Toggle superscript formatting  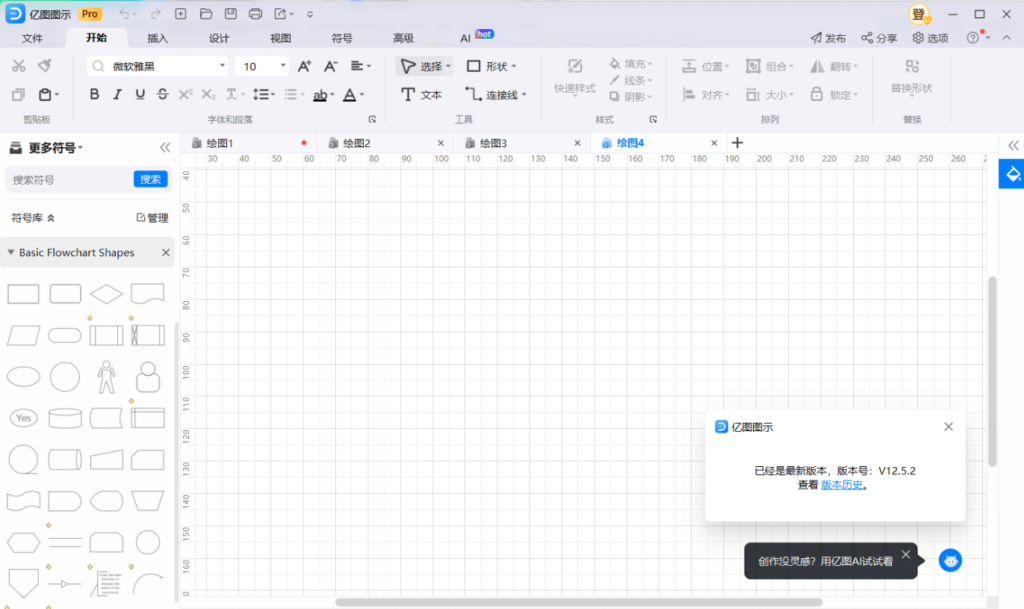click(185, 95)
